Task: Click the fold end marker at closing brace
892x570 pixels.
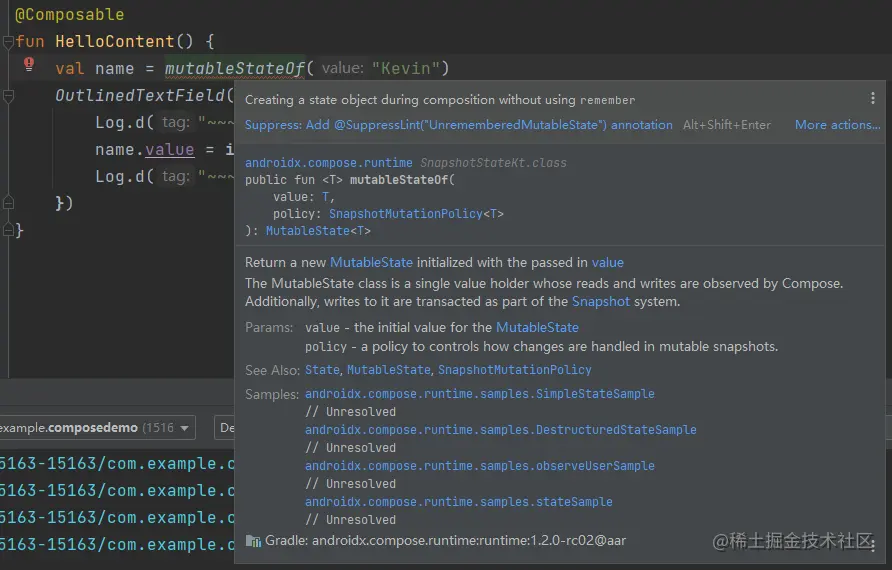Action: (8, 230)
